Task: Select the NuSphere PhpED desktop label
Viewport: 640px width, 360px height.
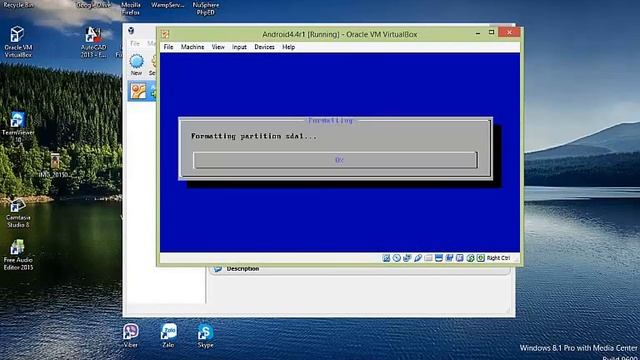Action: 205,9
